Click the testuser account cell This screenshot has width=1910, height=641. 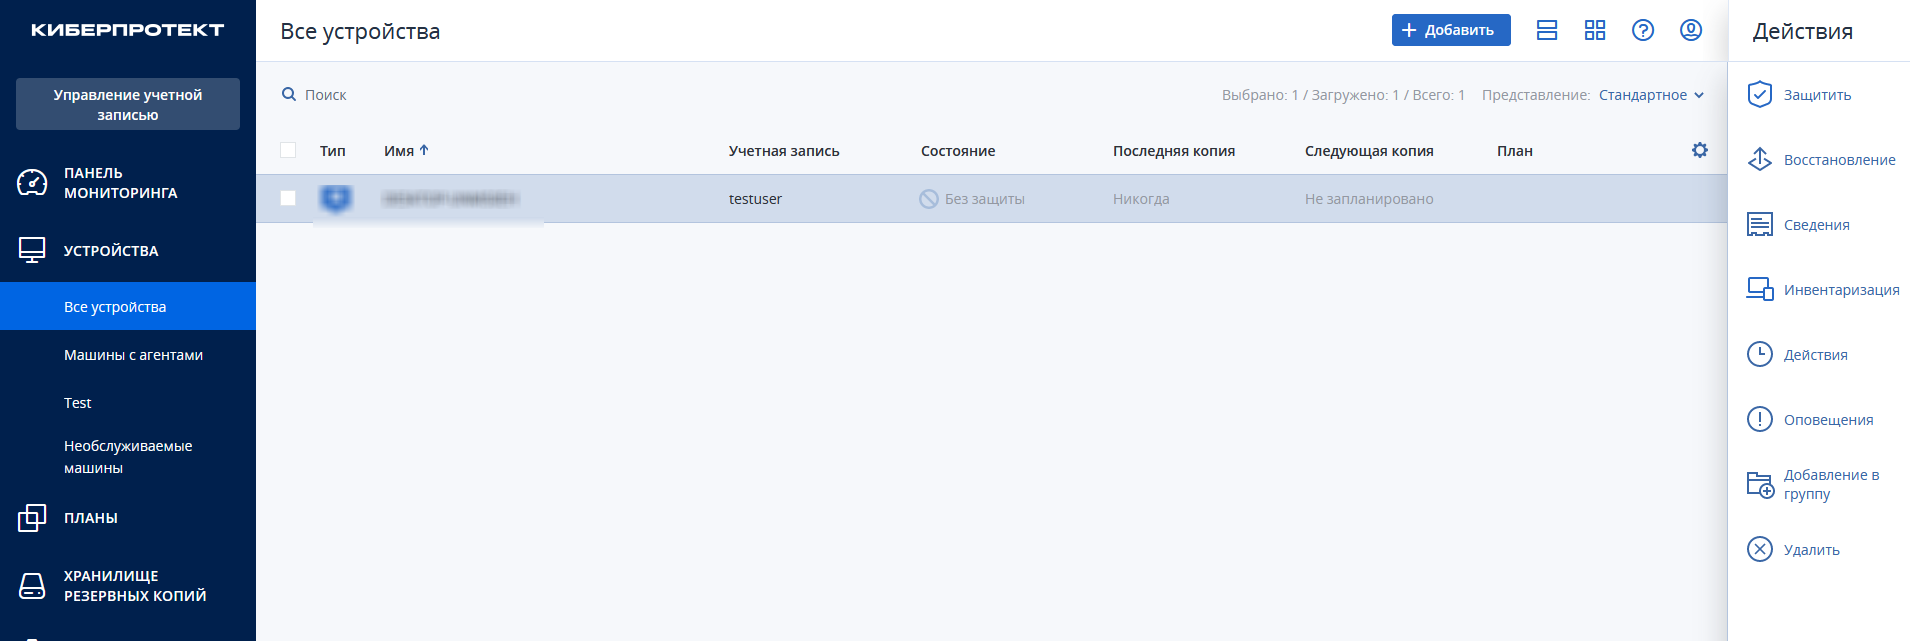point(755,199)
